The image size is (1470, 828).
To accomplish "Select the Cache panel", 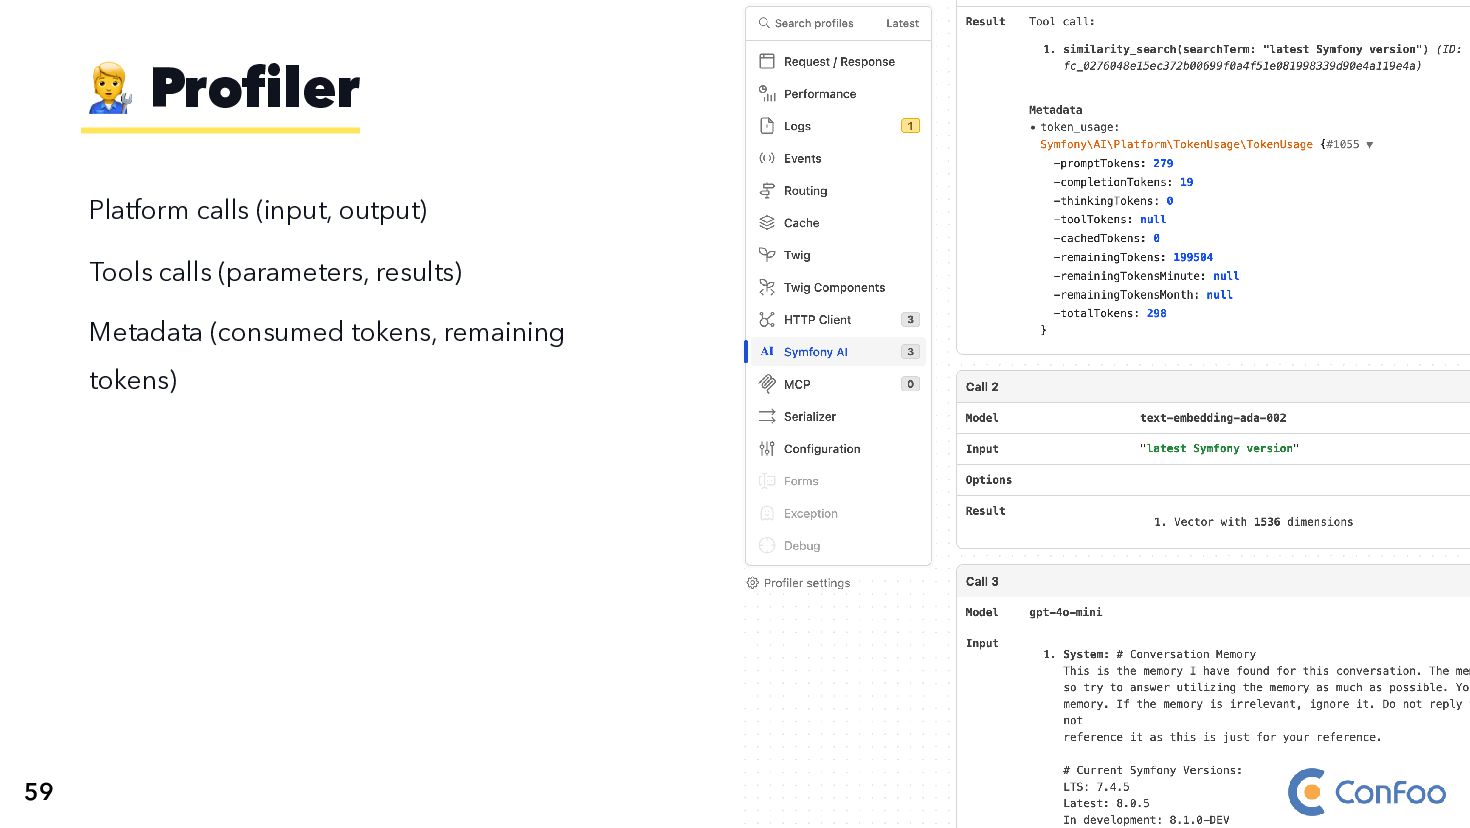I will (838, 223).
